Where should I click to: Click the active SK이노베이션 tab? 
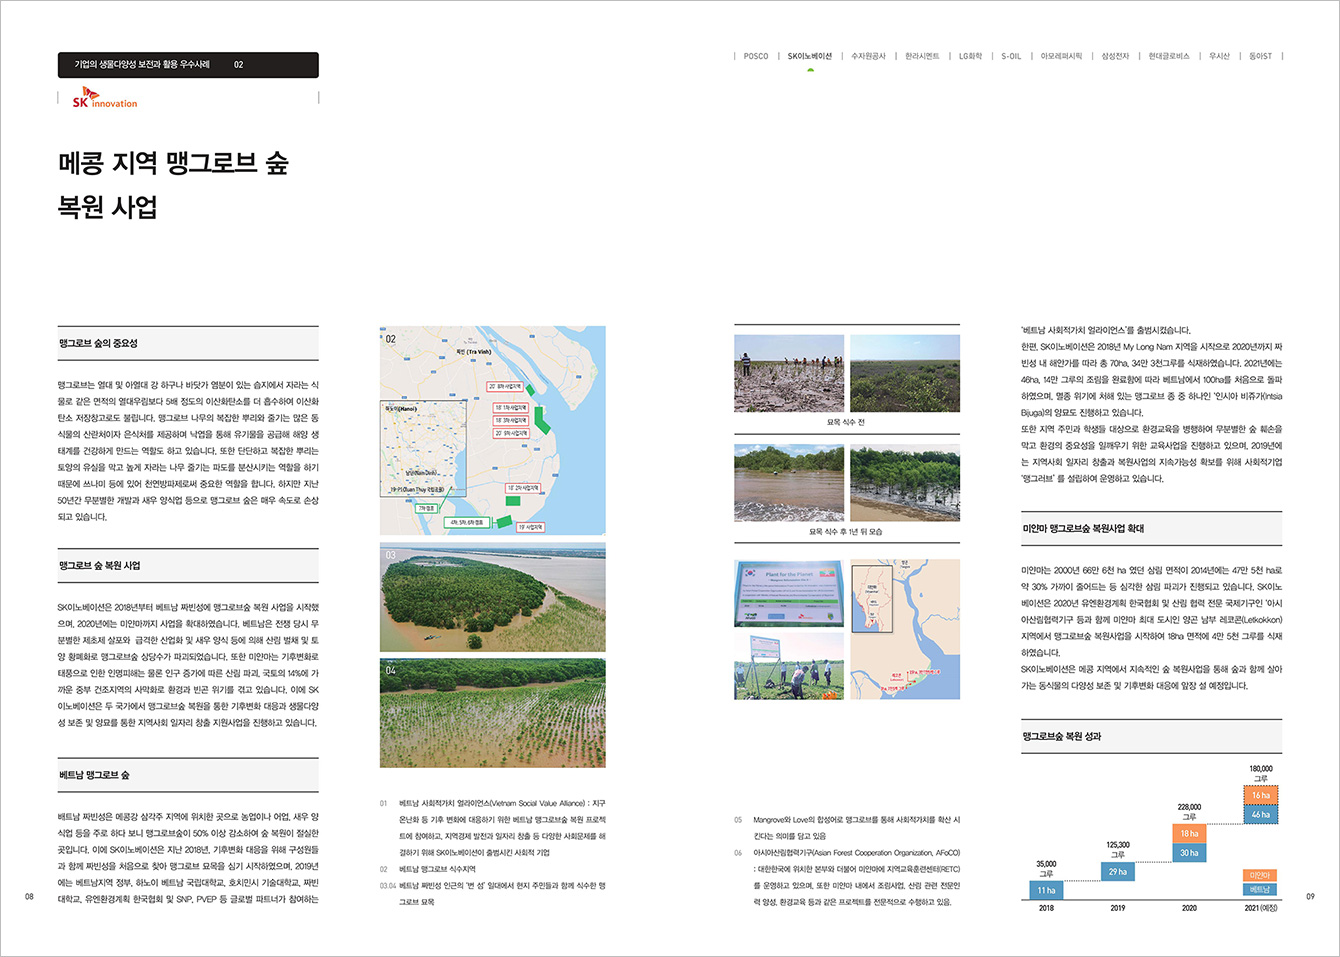(809, 57)
